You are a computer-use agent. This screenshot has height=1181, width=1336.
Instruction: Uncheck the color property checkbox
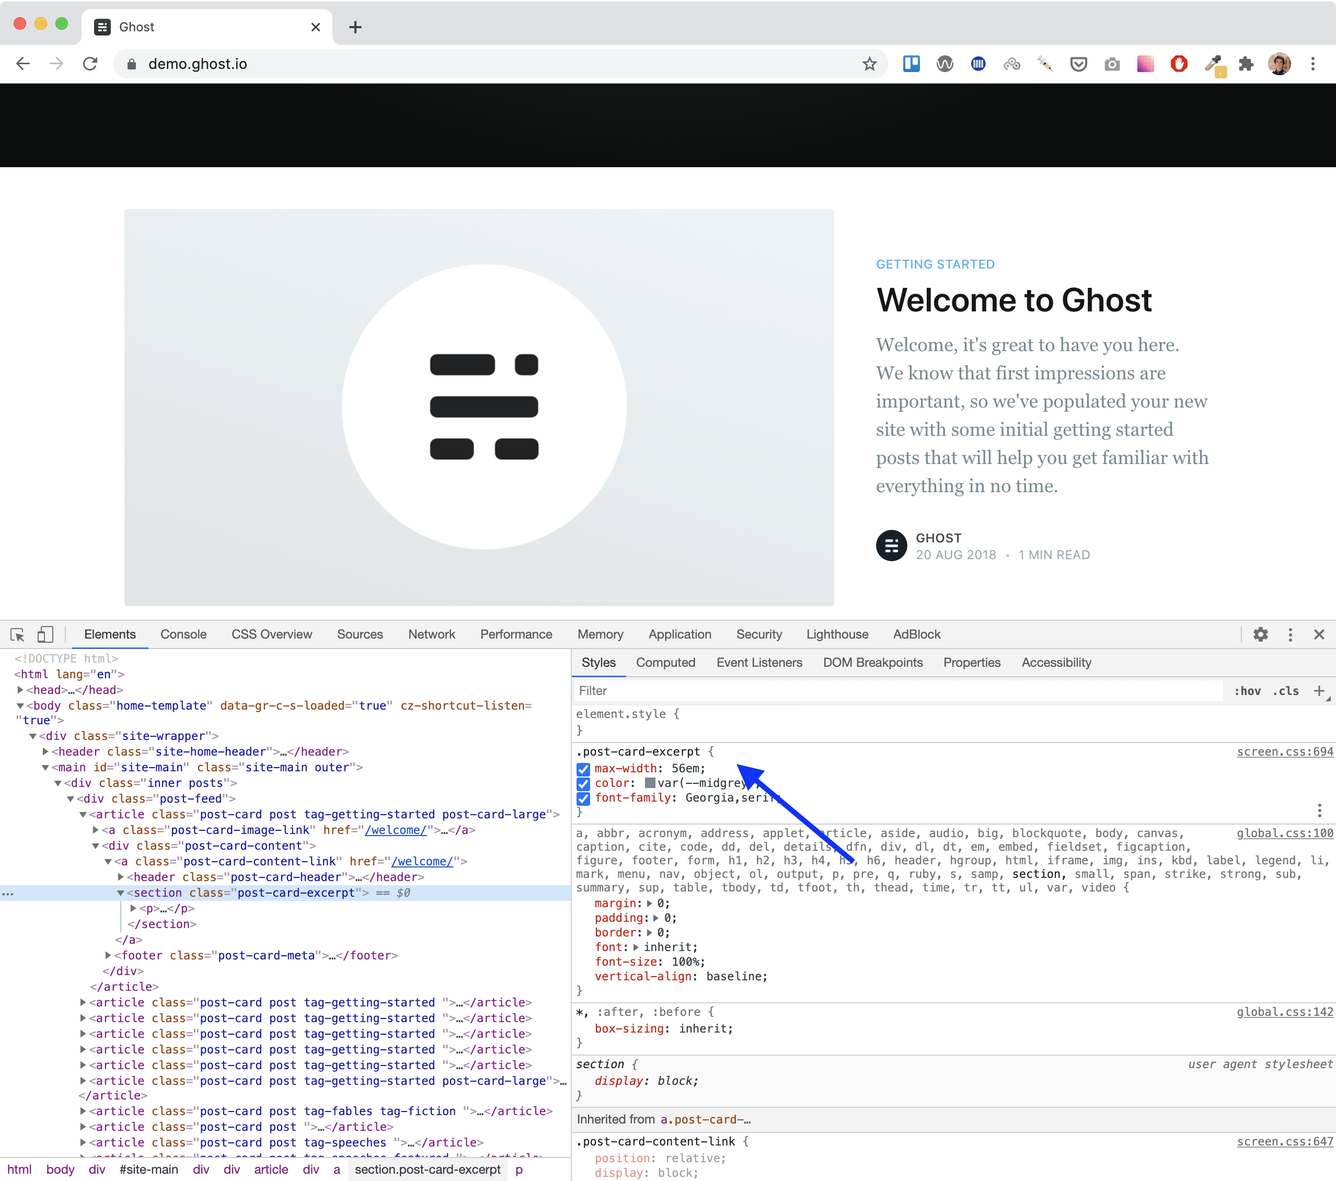(583, 784)
